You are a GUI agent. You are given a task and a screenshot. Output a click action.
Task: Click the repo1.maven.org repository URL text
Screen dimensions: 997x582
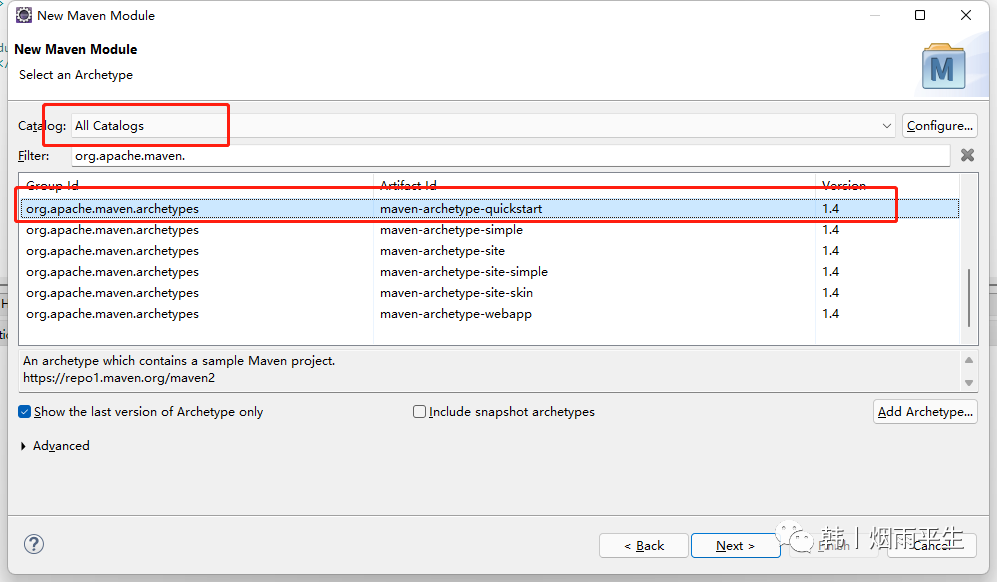(x=119, y=378)
